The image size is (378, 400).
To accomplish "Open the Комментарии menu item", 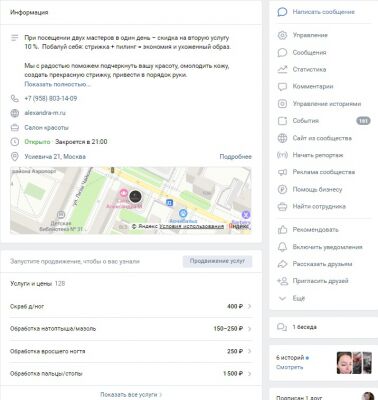I will 323,87.
